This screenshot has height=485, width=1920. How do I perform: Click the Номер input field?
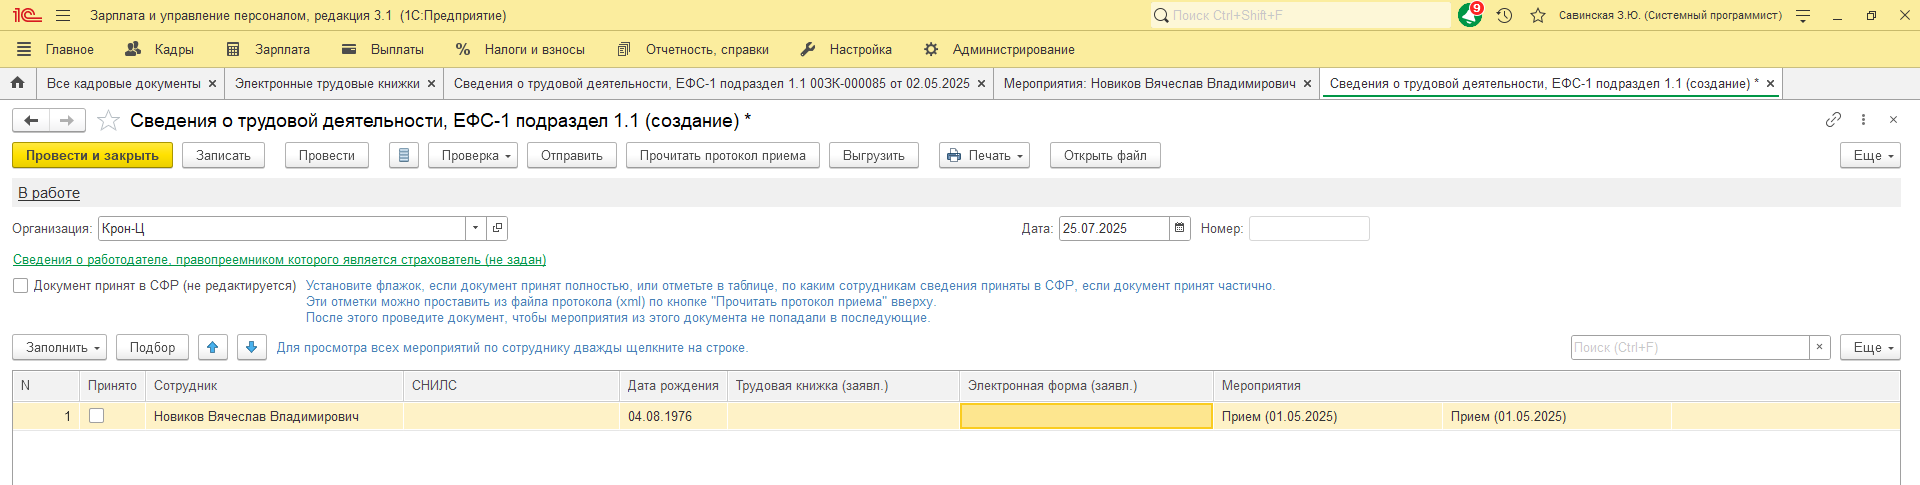point(1308,229)
